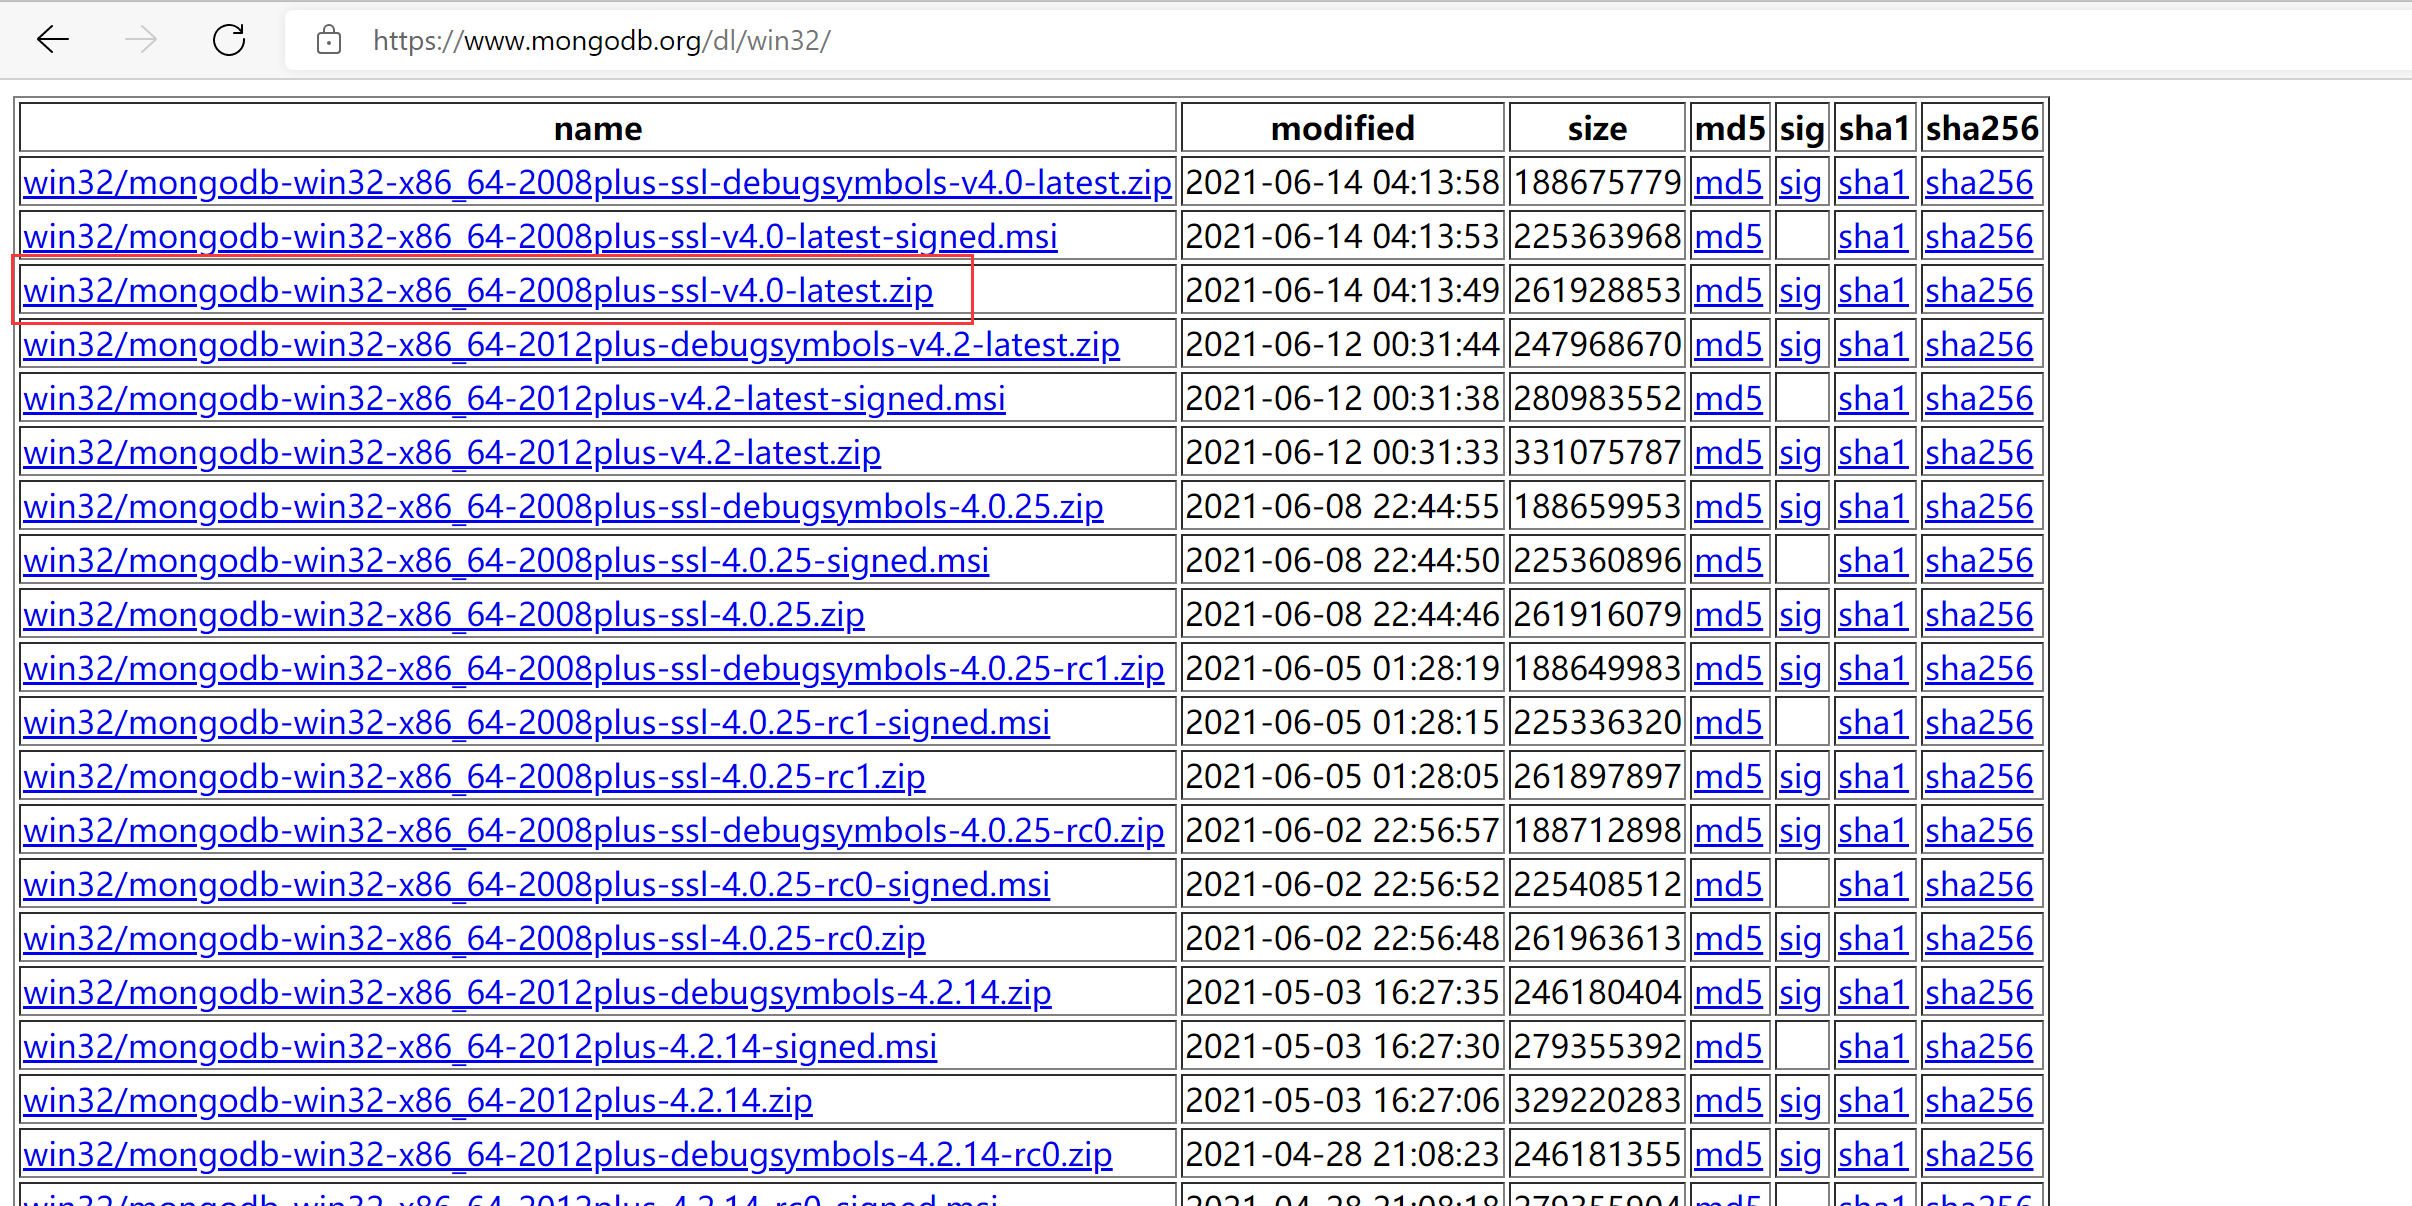The height and width of the screenshot is (1206, 2412).
Task: Open 2012plus-4.2.14.zip download link
Action: (x=418, y=1101)
